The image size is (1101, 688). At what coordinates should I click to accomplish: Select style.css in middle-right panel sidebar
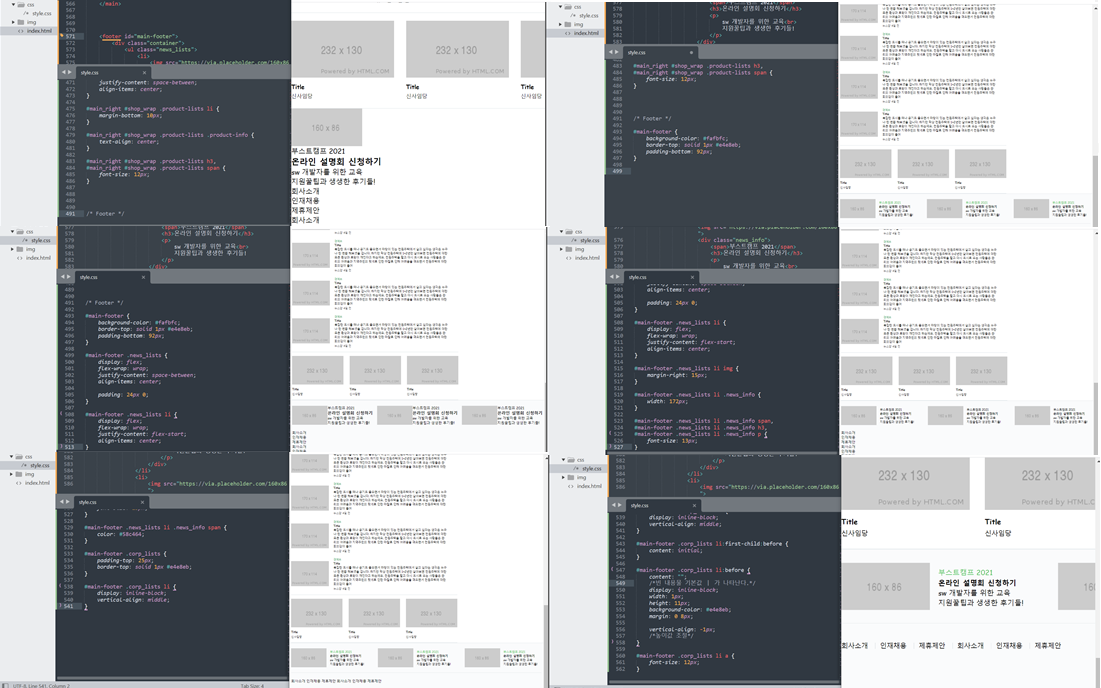point(589,240)
